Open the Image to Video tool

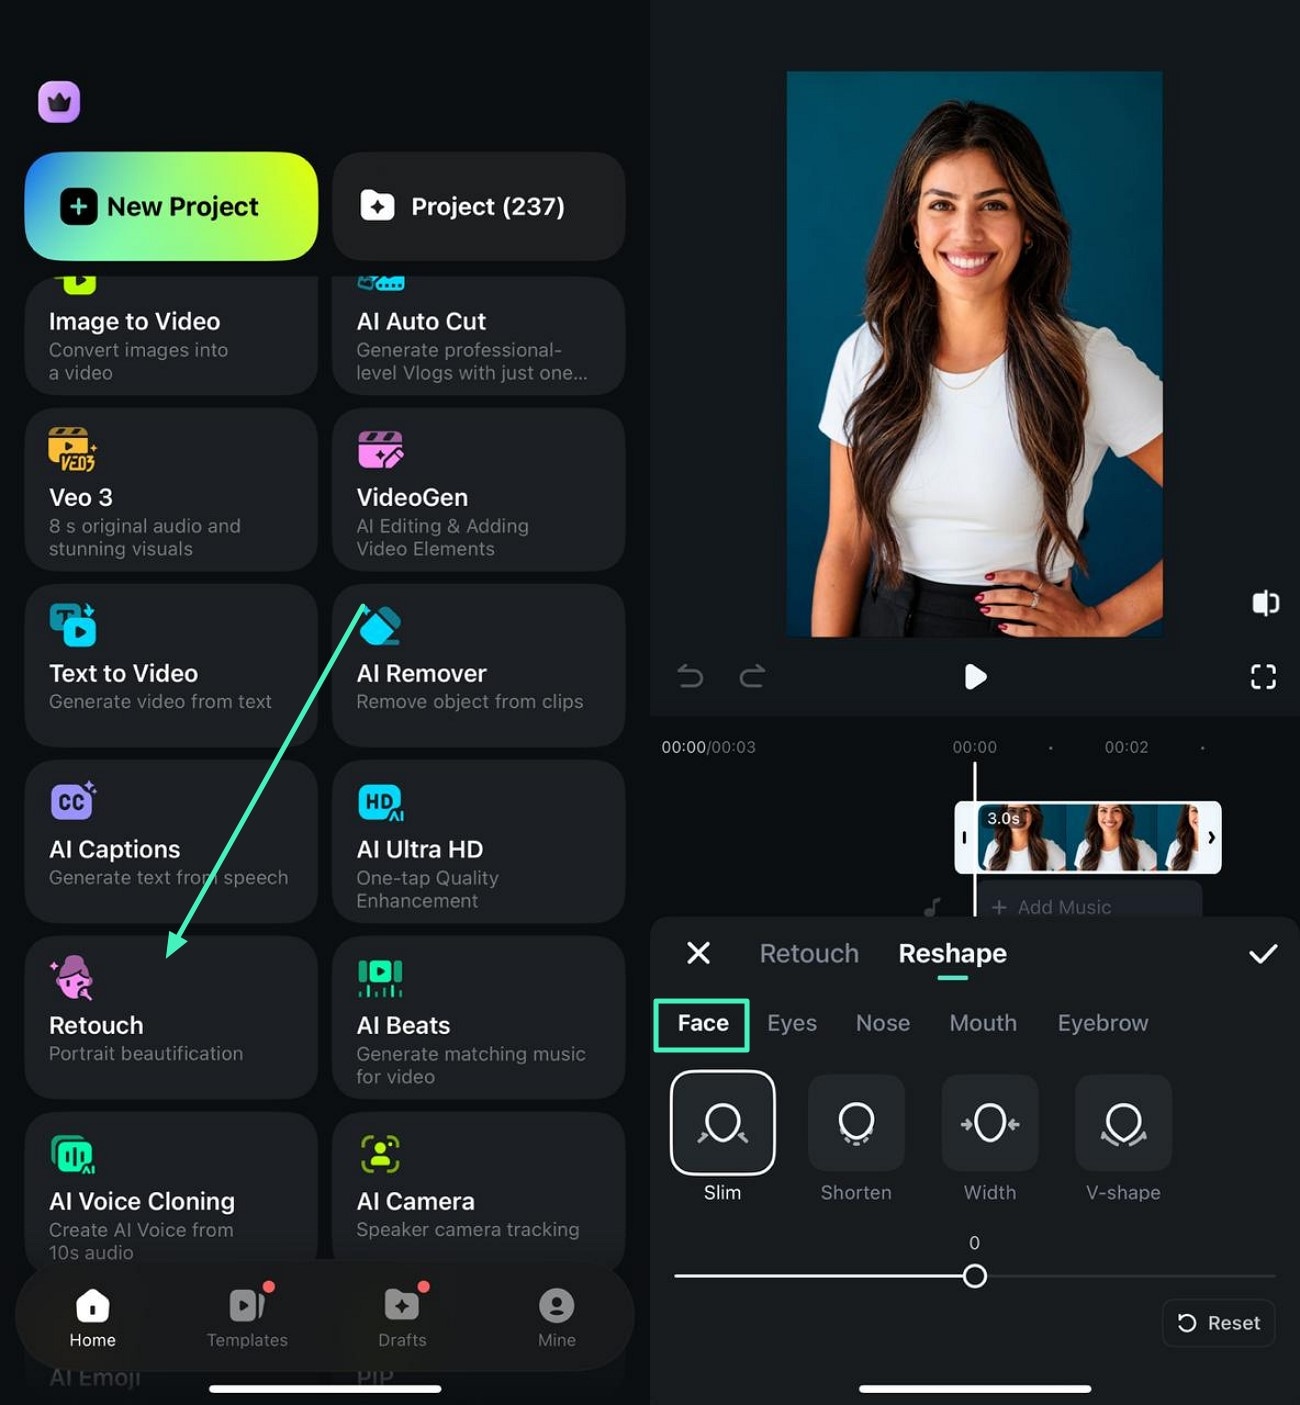(171, 335)
